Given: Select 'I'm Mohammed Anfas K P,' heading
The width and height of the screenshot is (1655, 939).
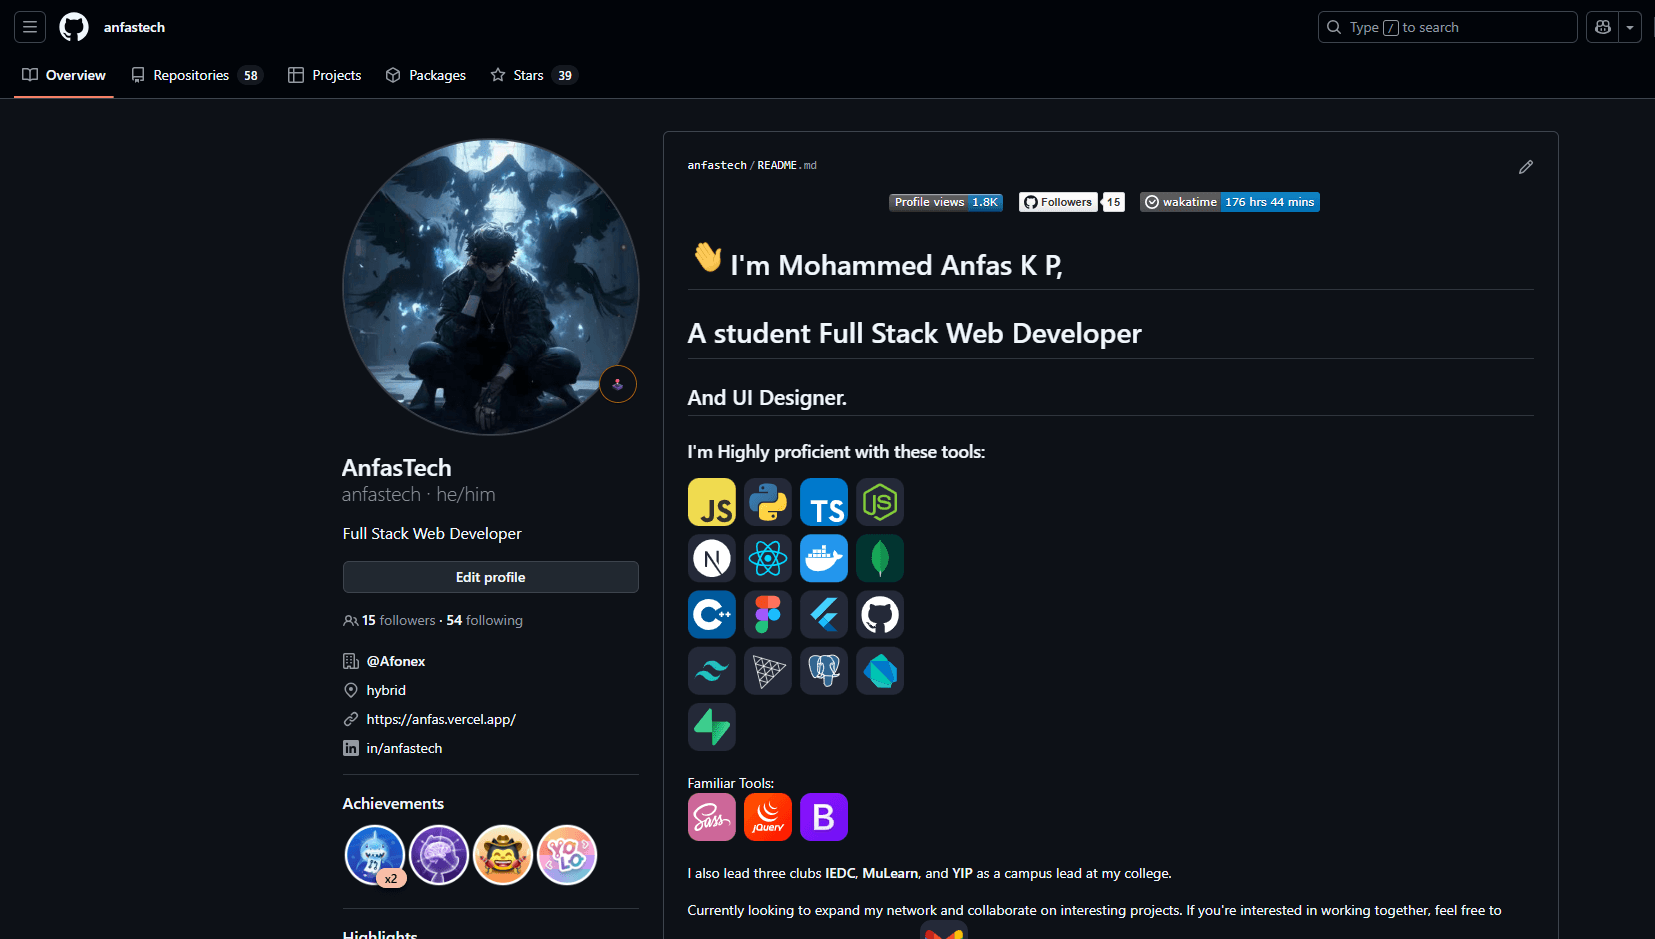Looking at the screenshot, I should tap(896, 265).
